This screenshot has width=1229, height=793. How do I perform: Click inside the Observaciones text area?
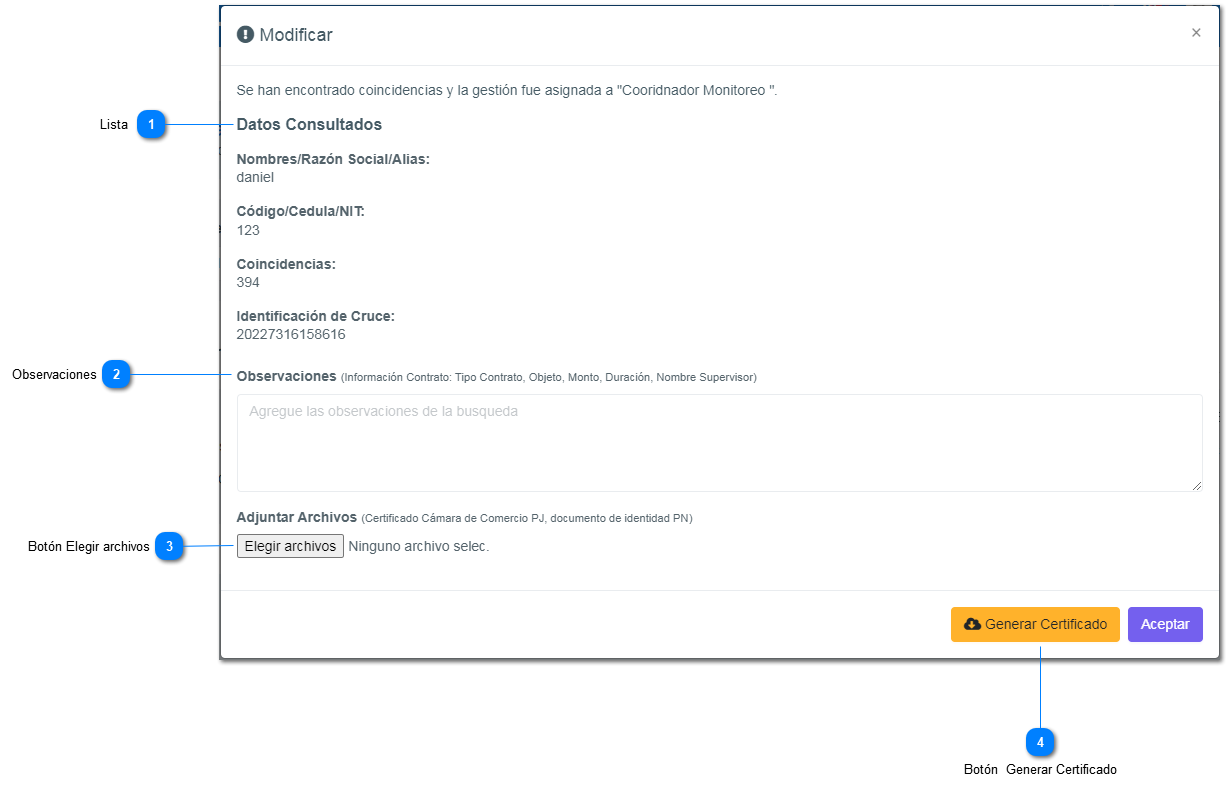(719, 442)
